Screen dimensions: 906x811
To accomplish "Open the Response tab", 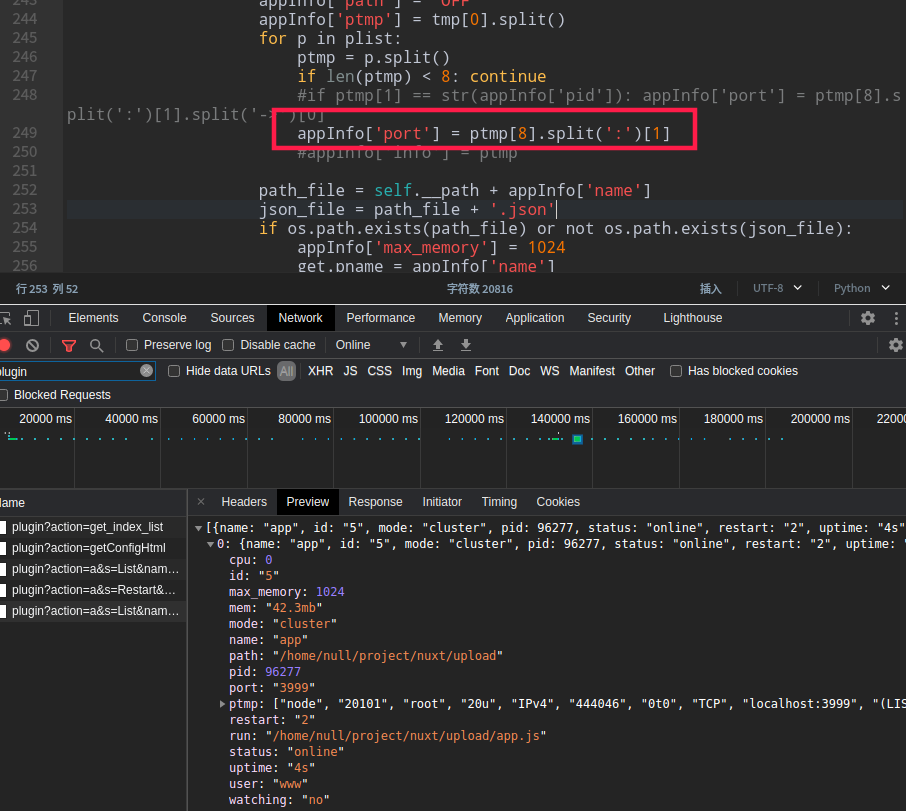I will (375, 502).
